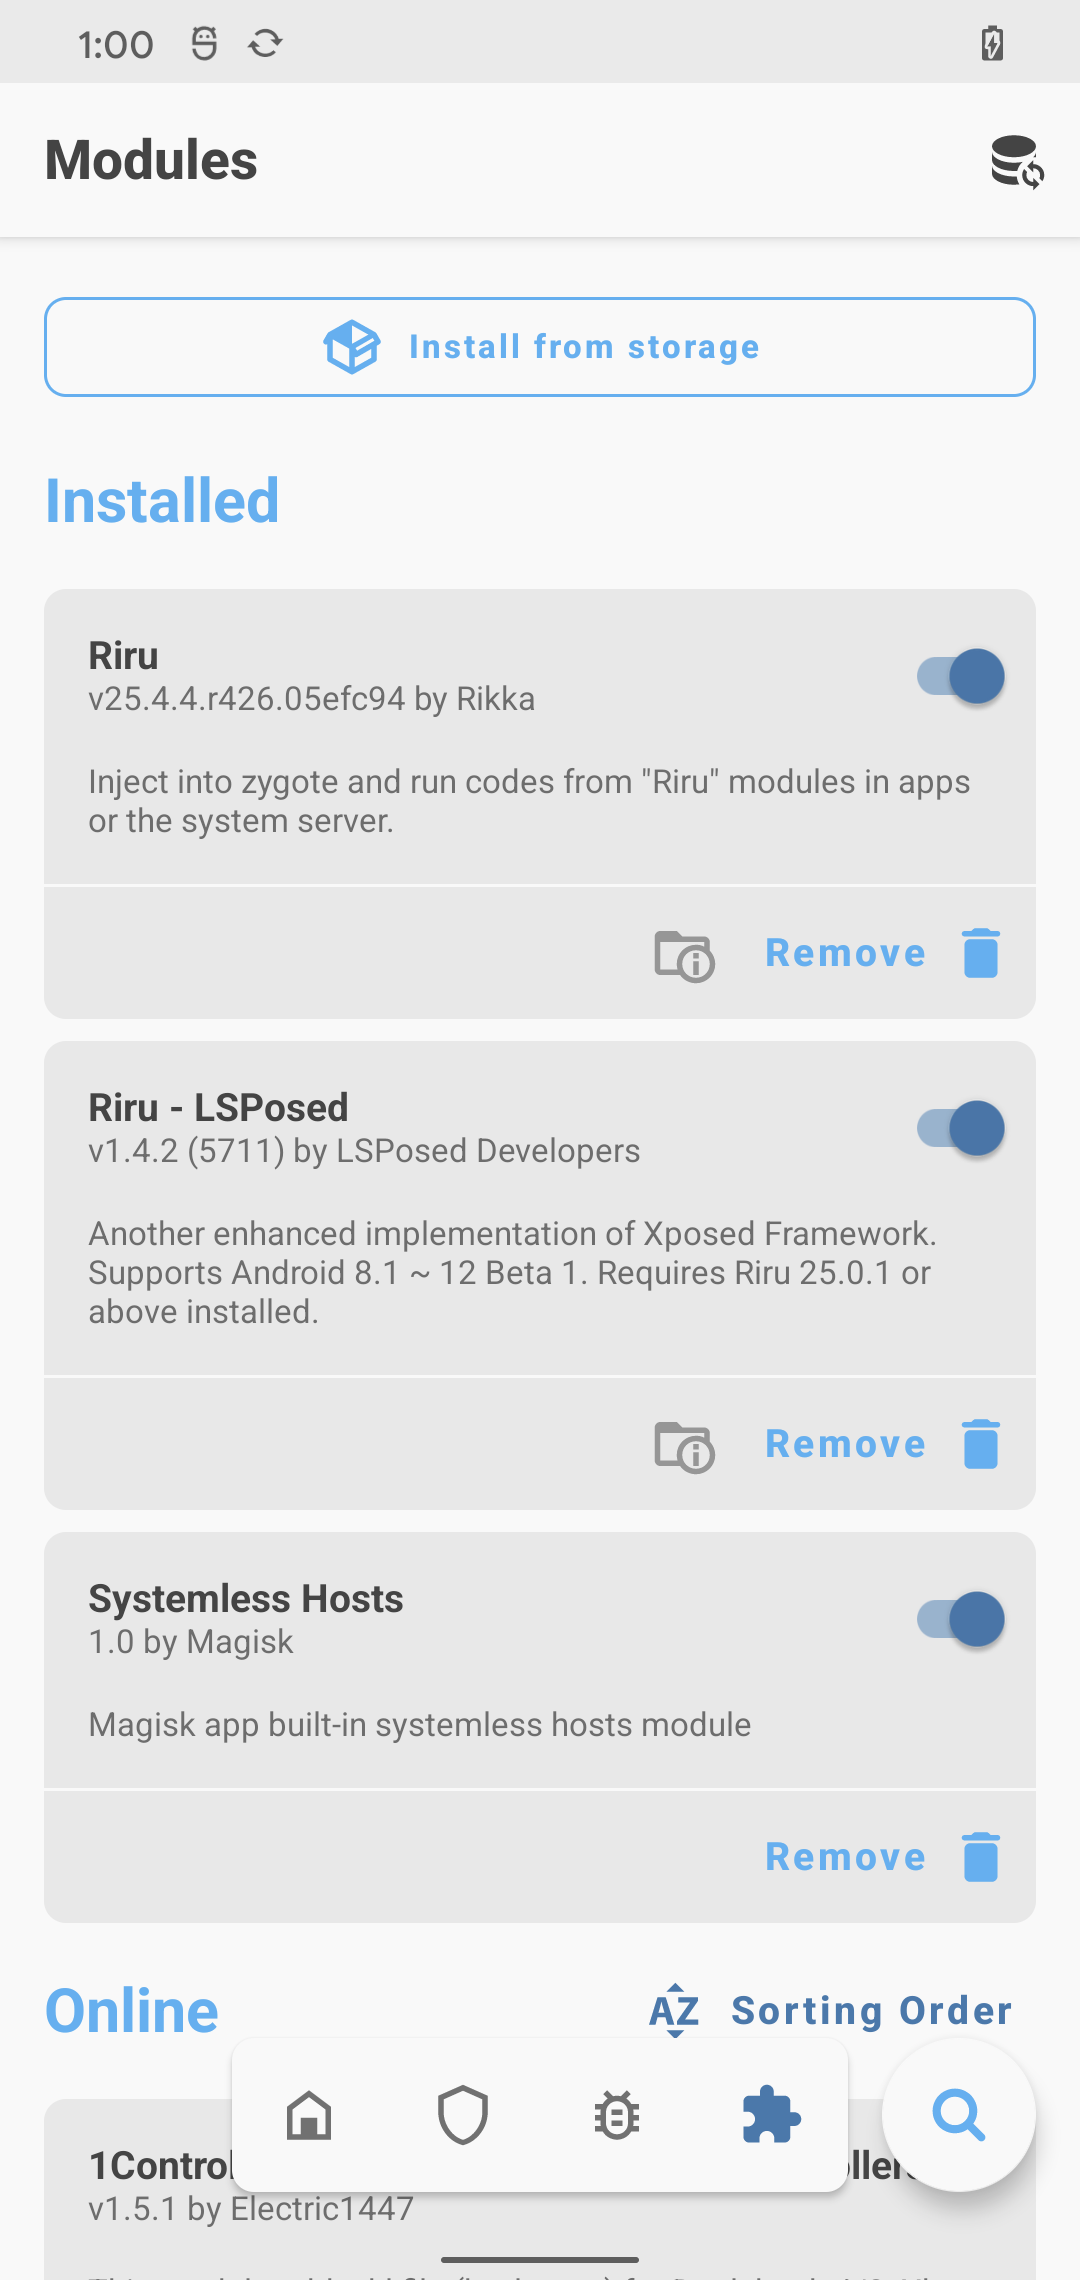Disable the Riru - LSPosed toggle
The image size is (1080, 2280).
(x=961, y=1128)
